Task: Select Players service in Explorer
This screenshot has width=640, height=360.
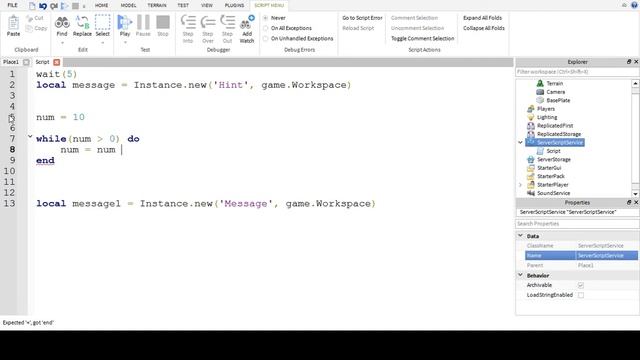Action: pos(545,109)
